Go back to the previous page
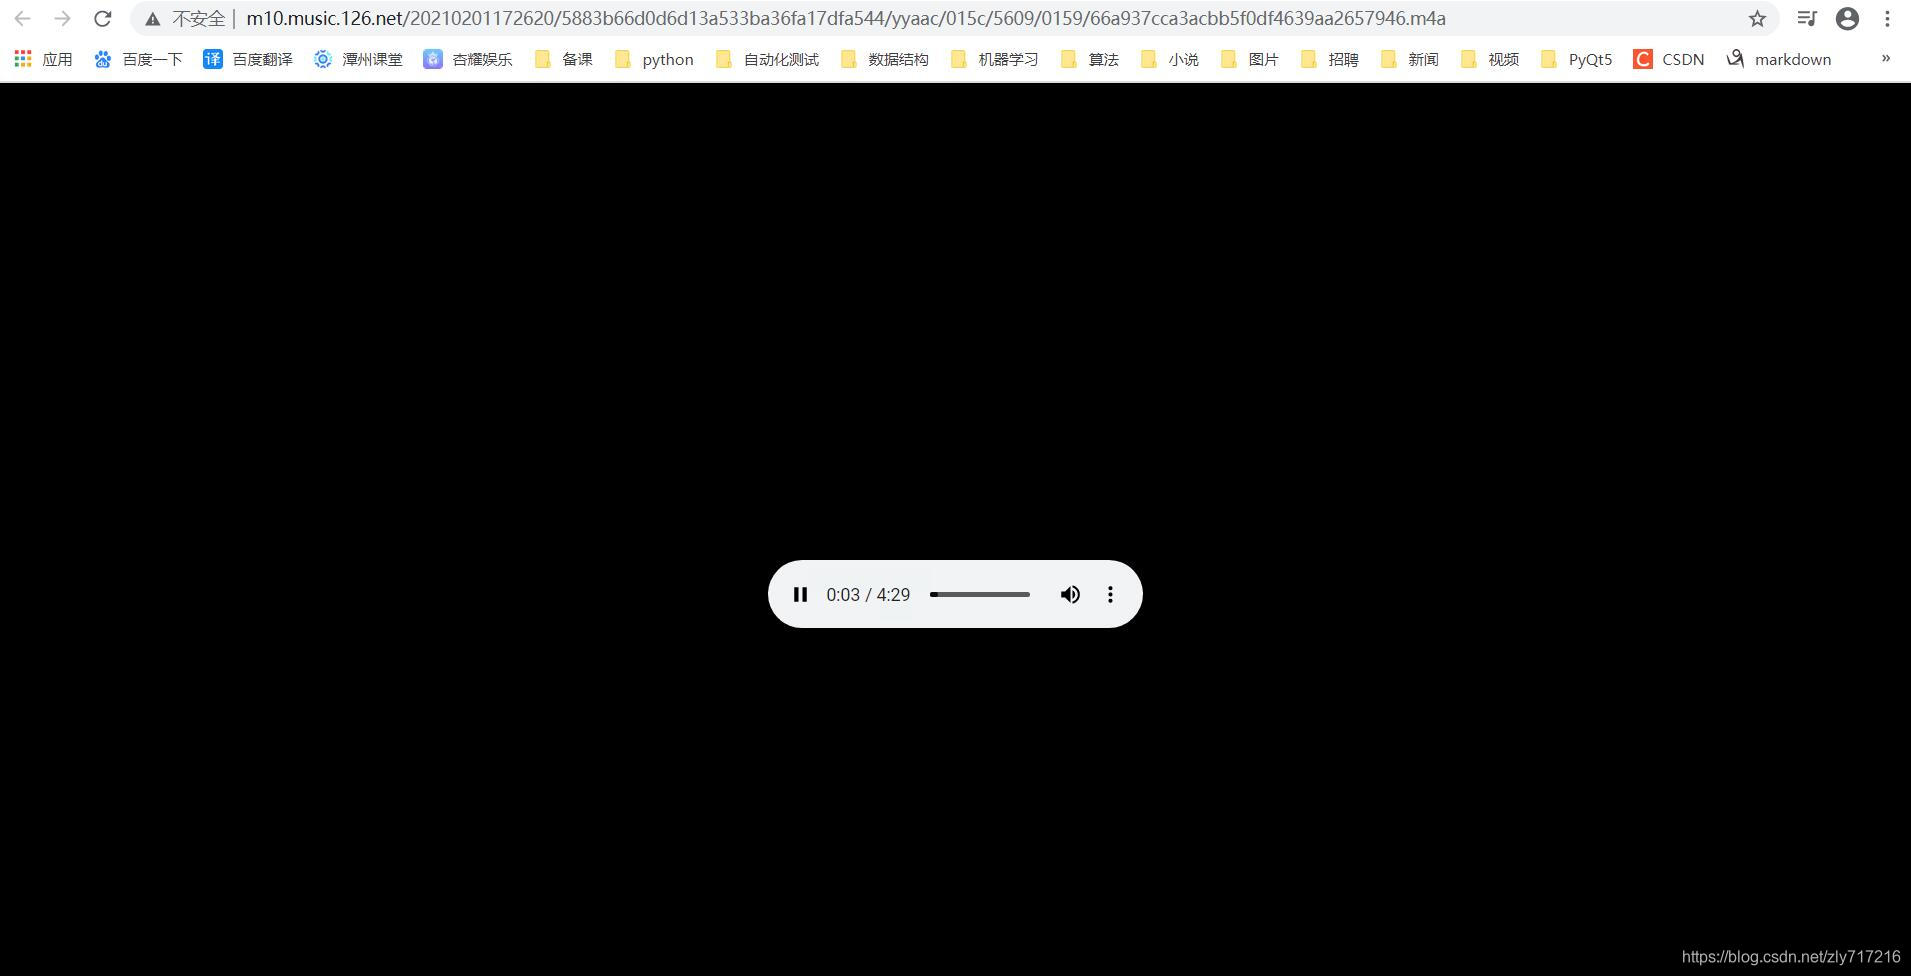1911x976 pixels. coord(22,18)
